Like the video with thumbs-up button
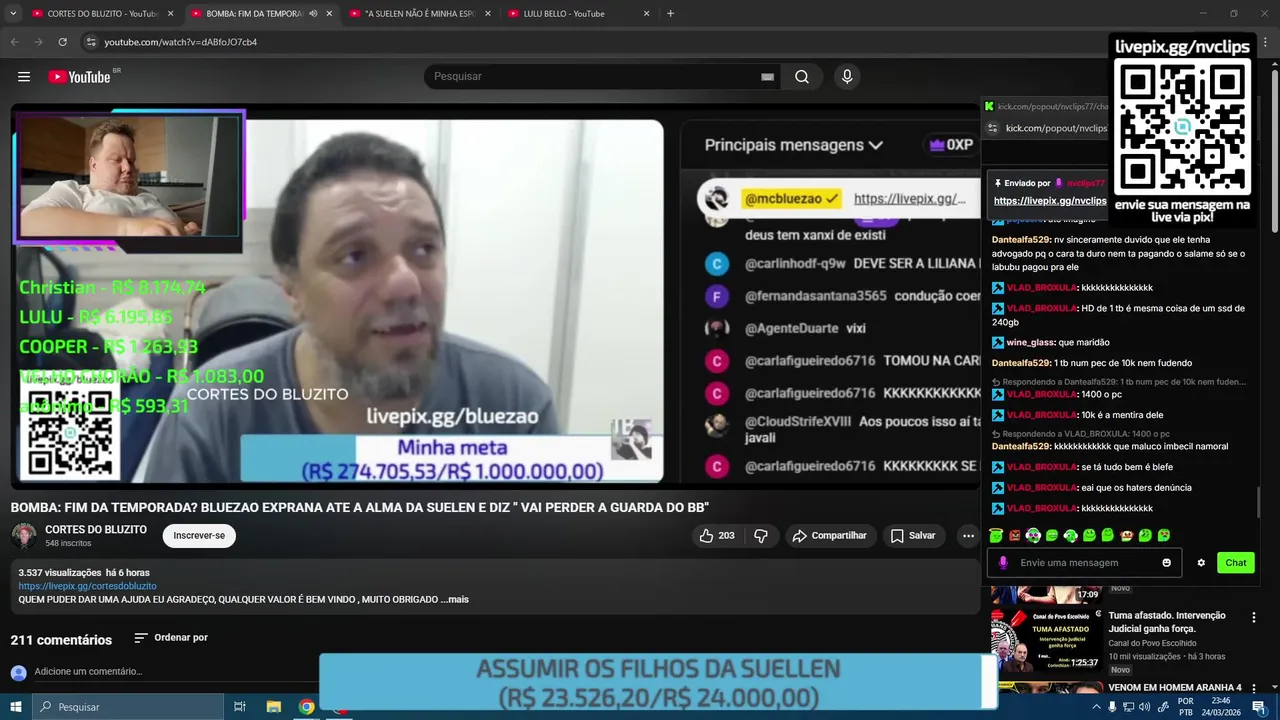The height and width of the screenshot is (720, 1280). [718, 536]
